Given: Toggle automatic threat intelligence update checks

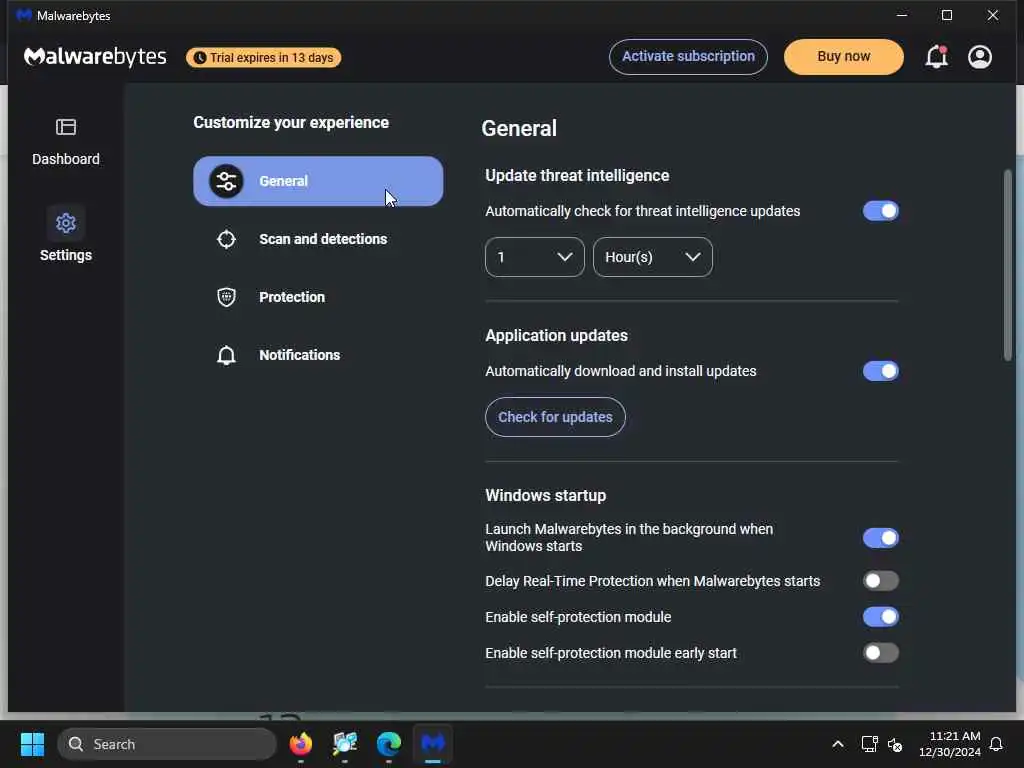Looking at the screenshot, I should 880,211.
